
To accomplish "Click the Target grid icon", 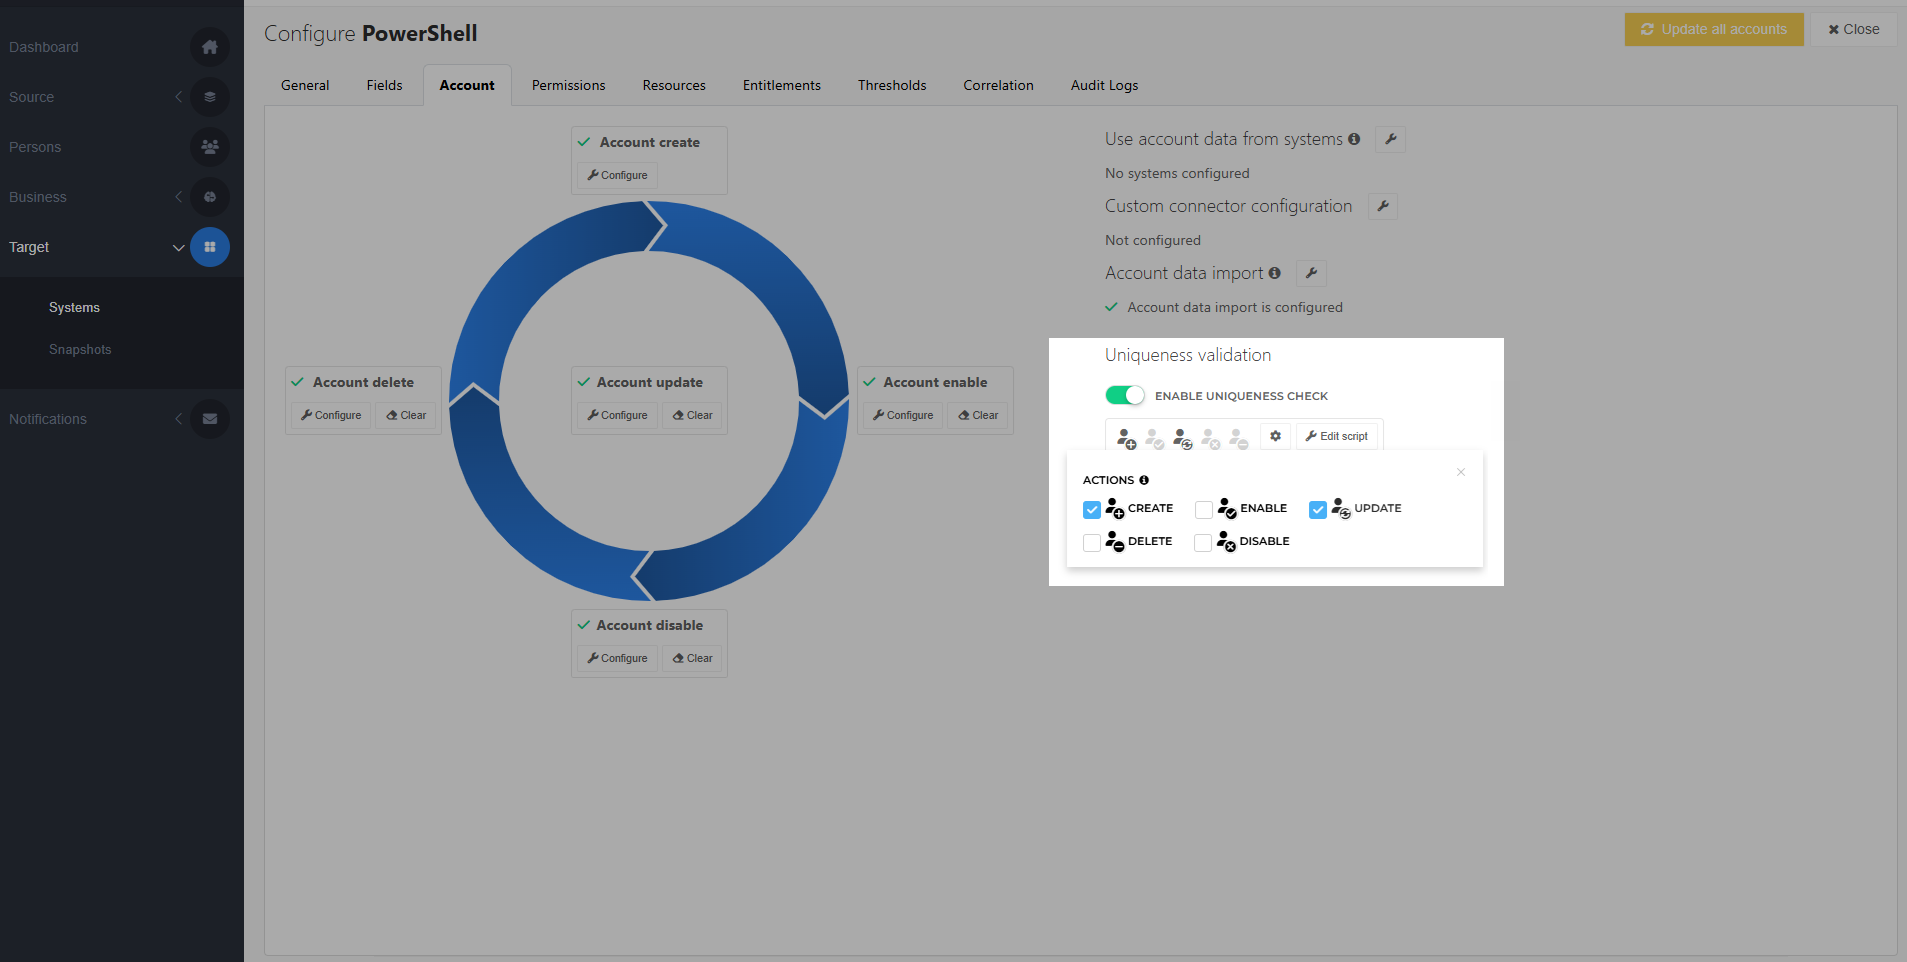I will [210, 247].
